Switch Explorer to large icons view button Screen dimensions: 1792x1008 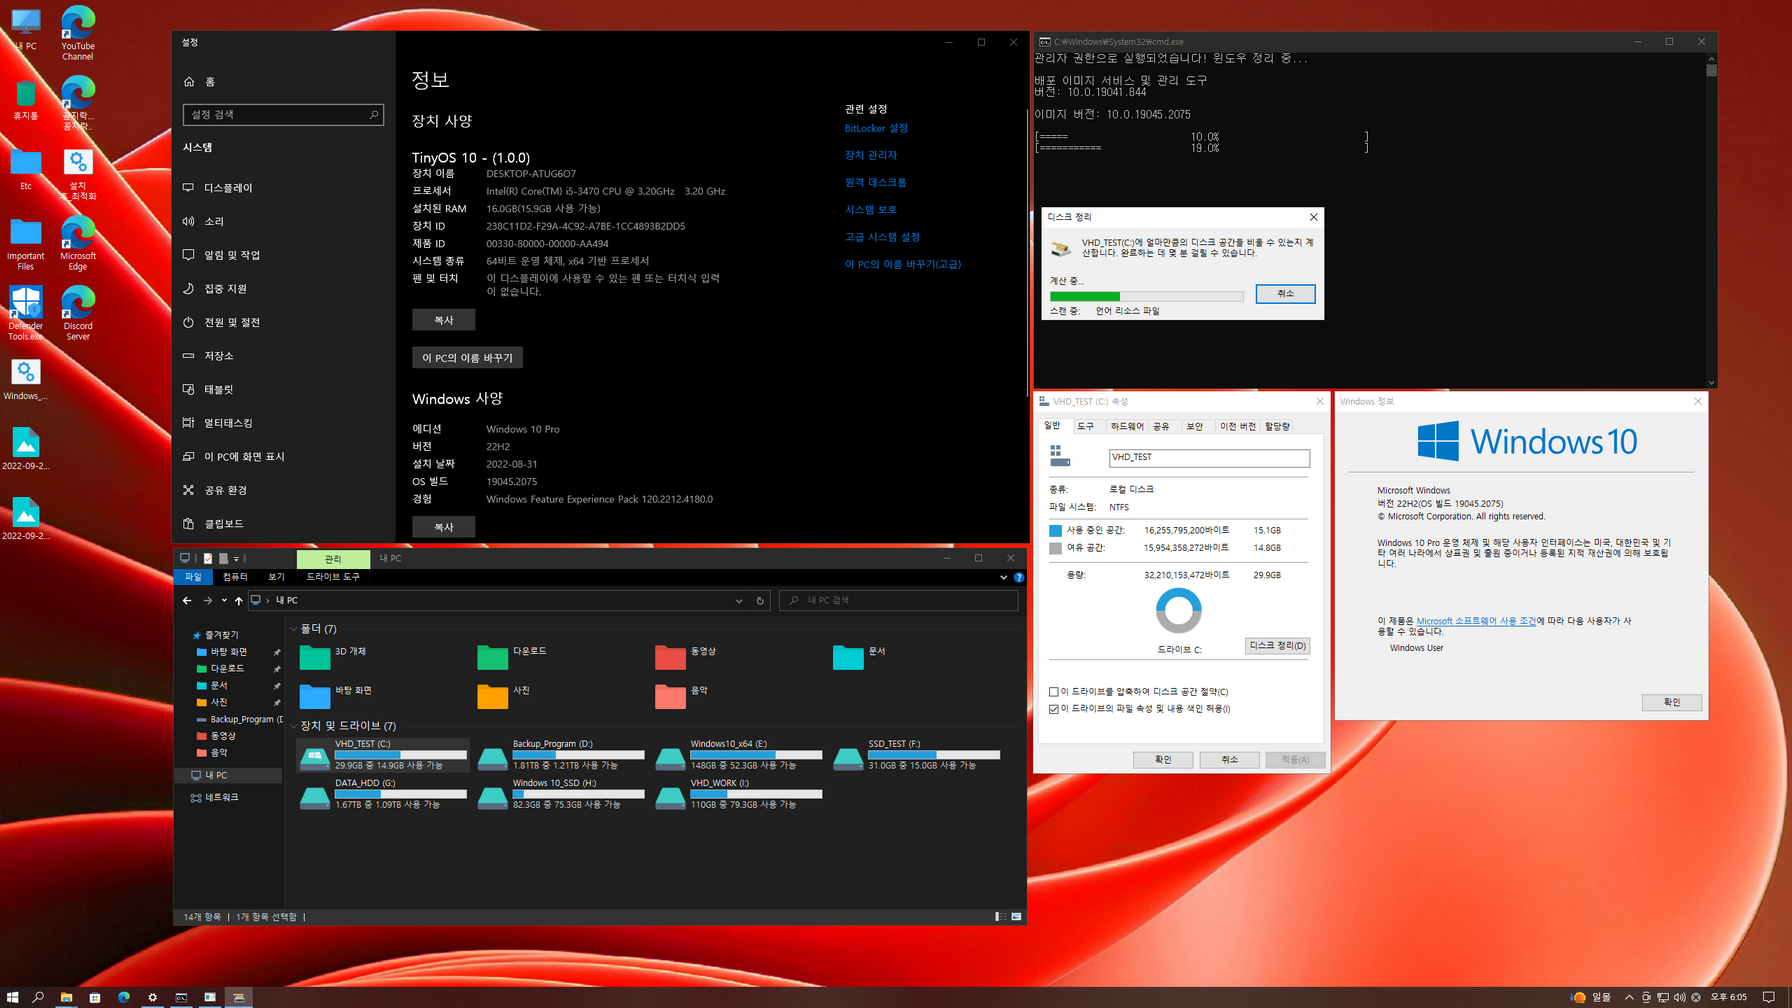tap(1016, 916)
